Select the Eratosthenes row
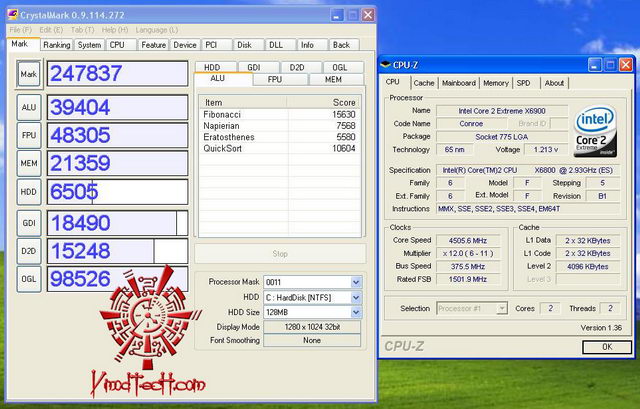640x409 pixels. point(279,137)
